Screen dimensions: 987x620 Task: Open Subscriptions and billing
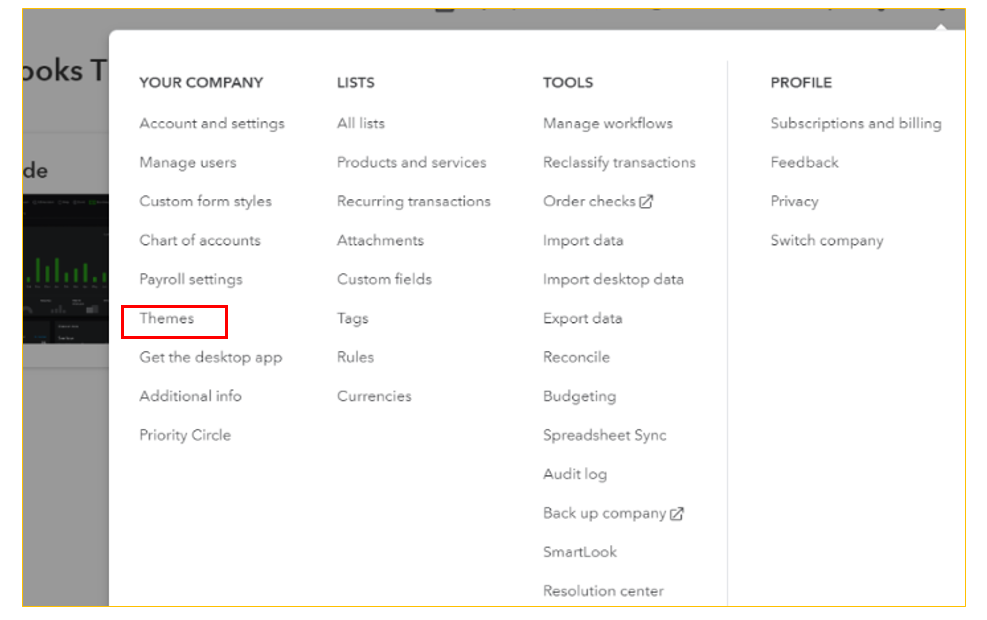[856, 123]
